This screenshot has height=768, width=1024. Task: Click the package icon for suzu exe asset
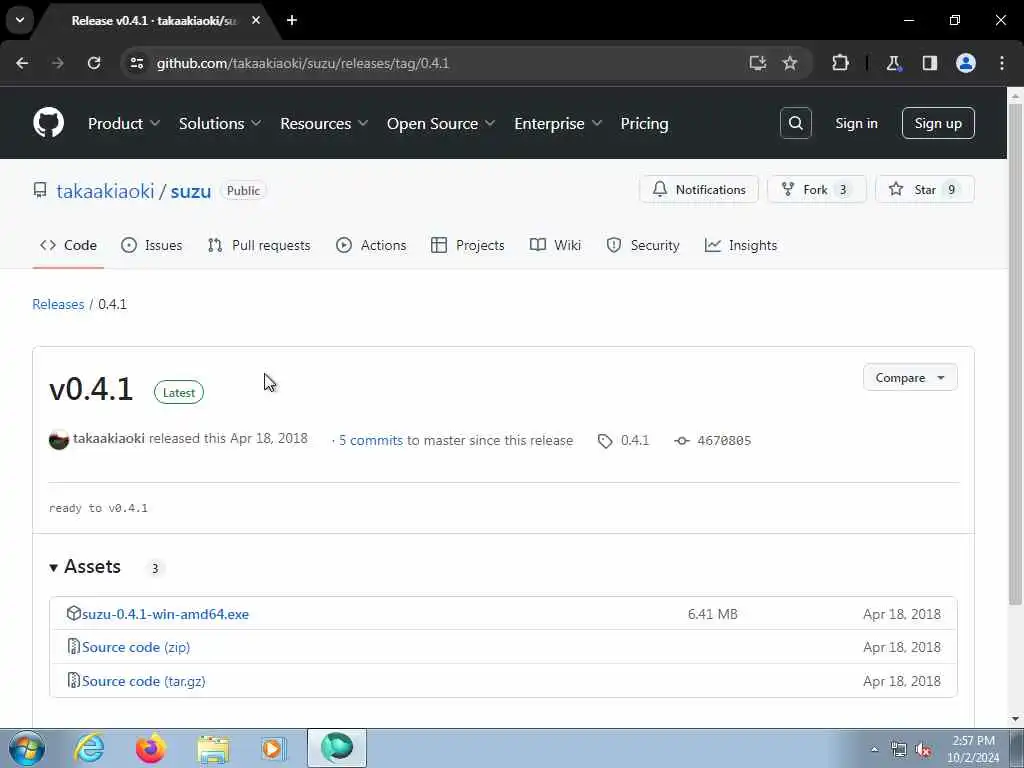[x=73, y=613]
